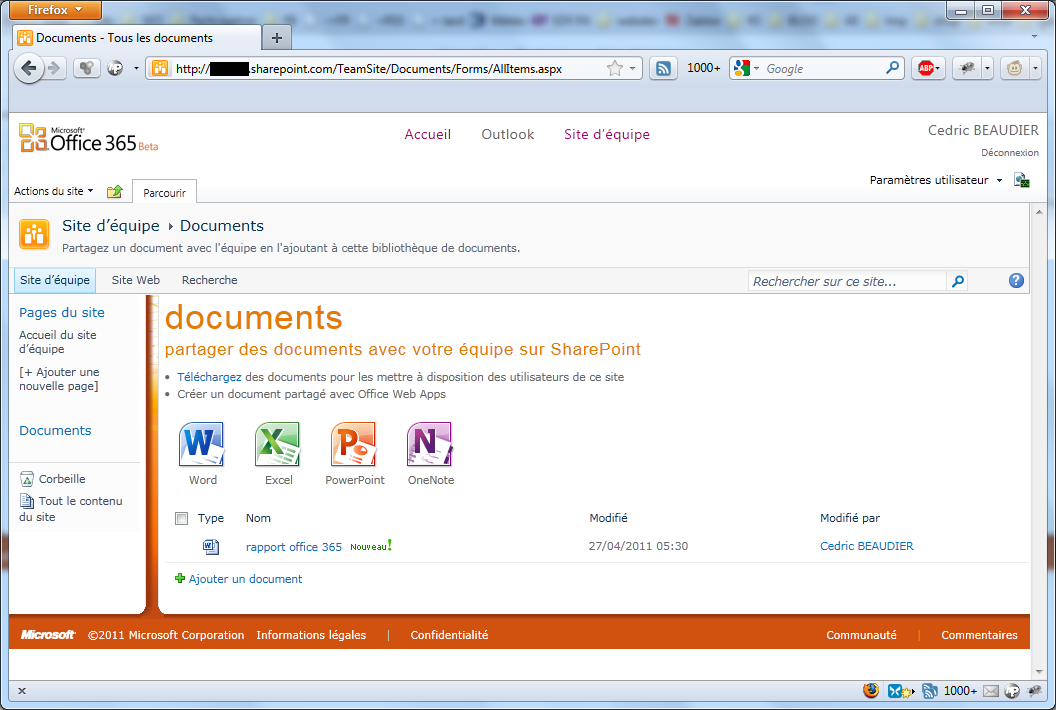Click the Déconnexion link
Viewport: 1056px width, 710px height.
1010,152
